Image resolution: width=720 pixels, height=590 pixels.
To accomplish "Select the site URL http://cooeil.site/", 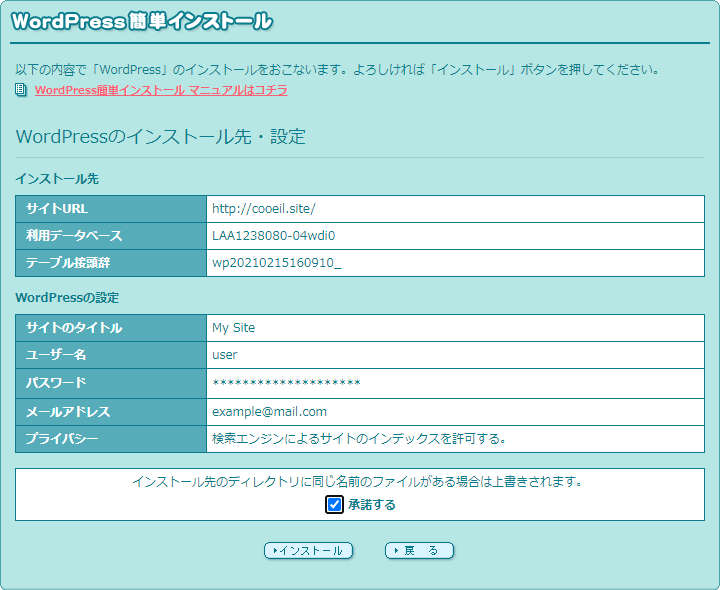I will coord(264,209).
